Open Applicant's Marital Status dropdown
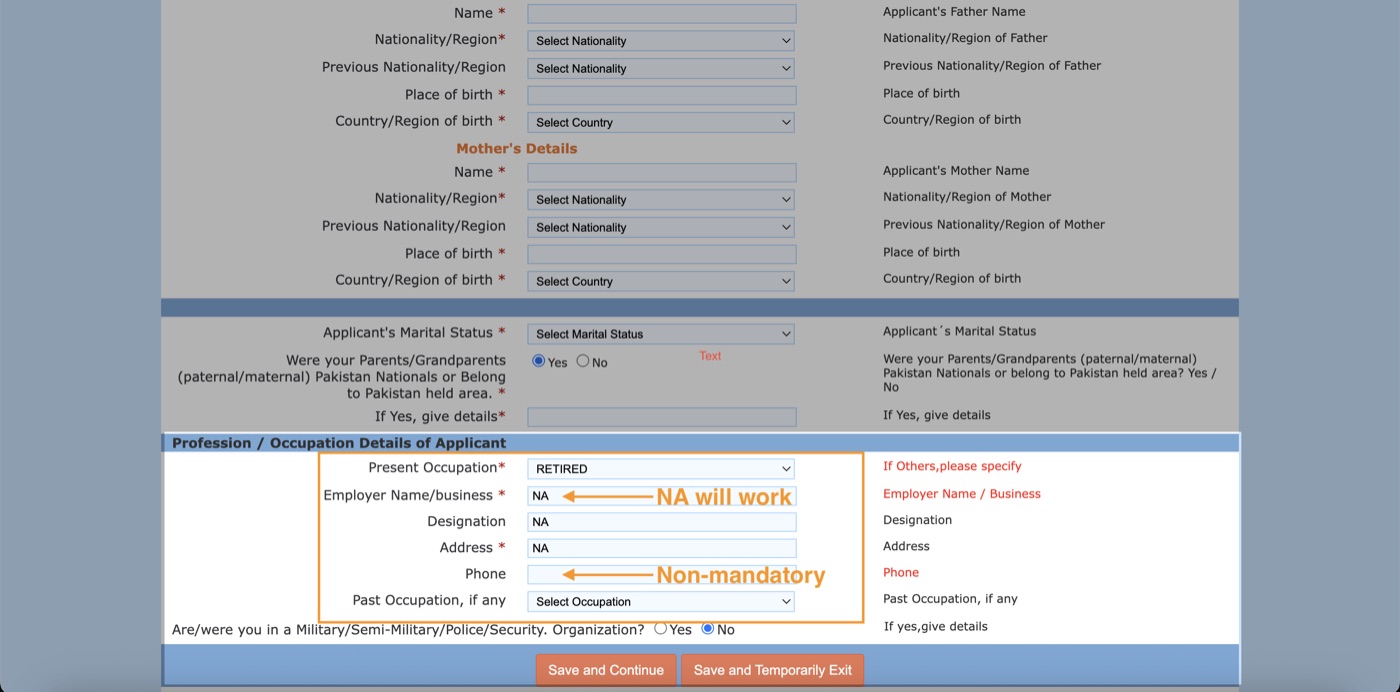 coord(661,334)
